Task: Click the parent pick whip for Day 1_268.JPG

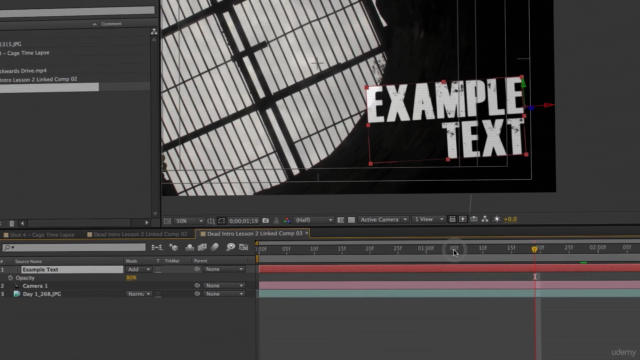Action: click(197, 294)
